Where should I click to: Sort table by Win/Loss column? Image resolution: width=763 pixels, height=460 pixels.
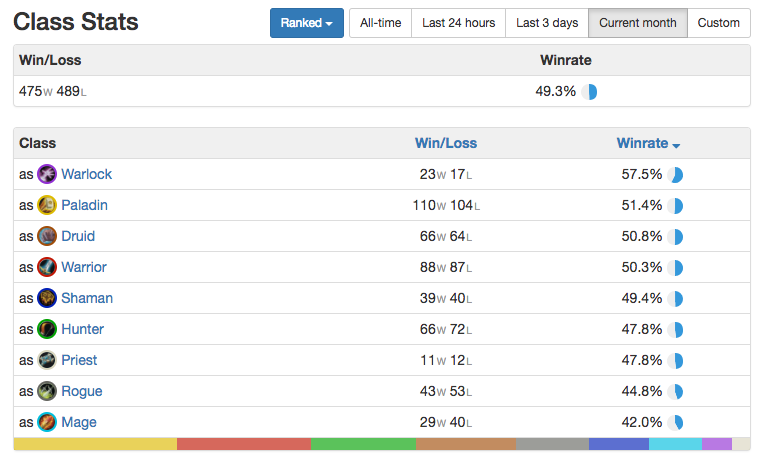tap(446, 143)
